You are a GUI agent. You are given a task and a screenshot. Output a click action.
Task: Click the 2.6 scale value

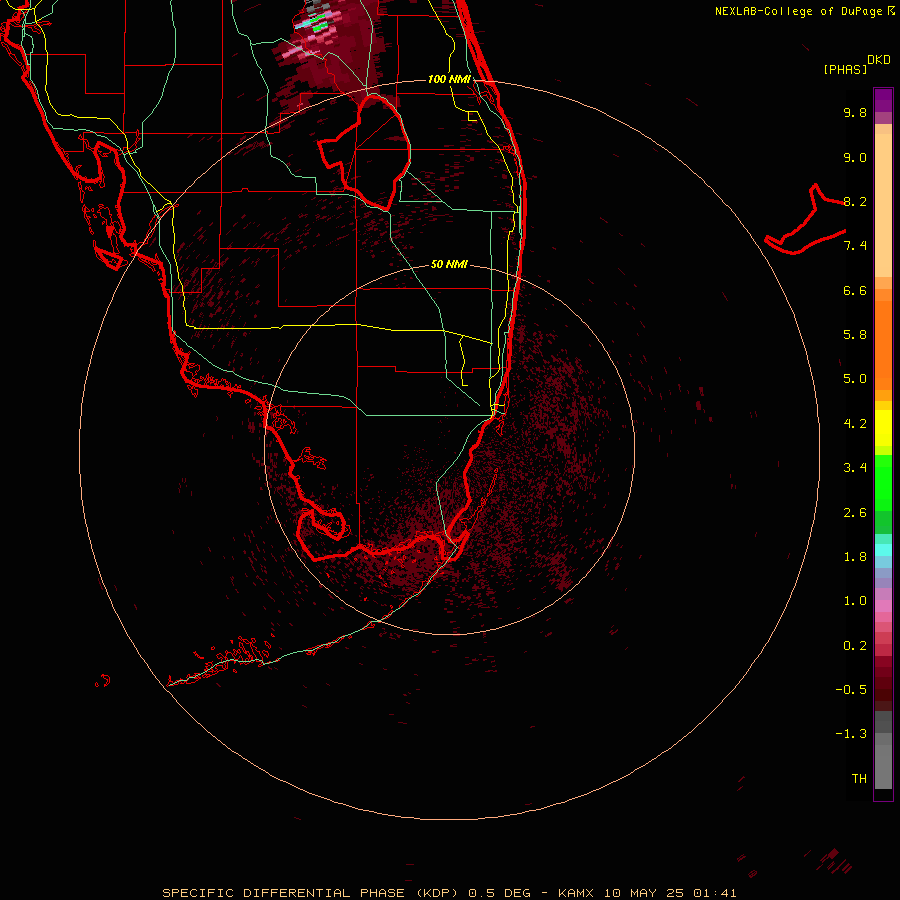[x=855, y=513]
